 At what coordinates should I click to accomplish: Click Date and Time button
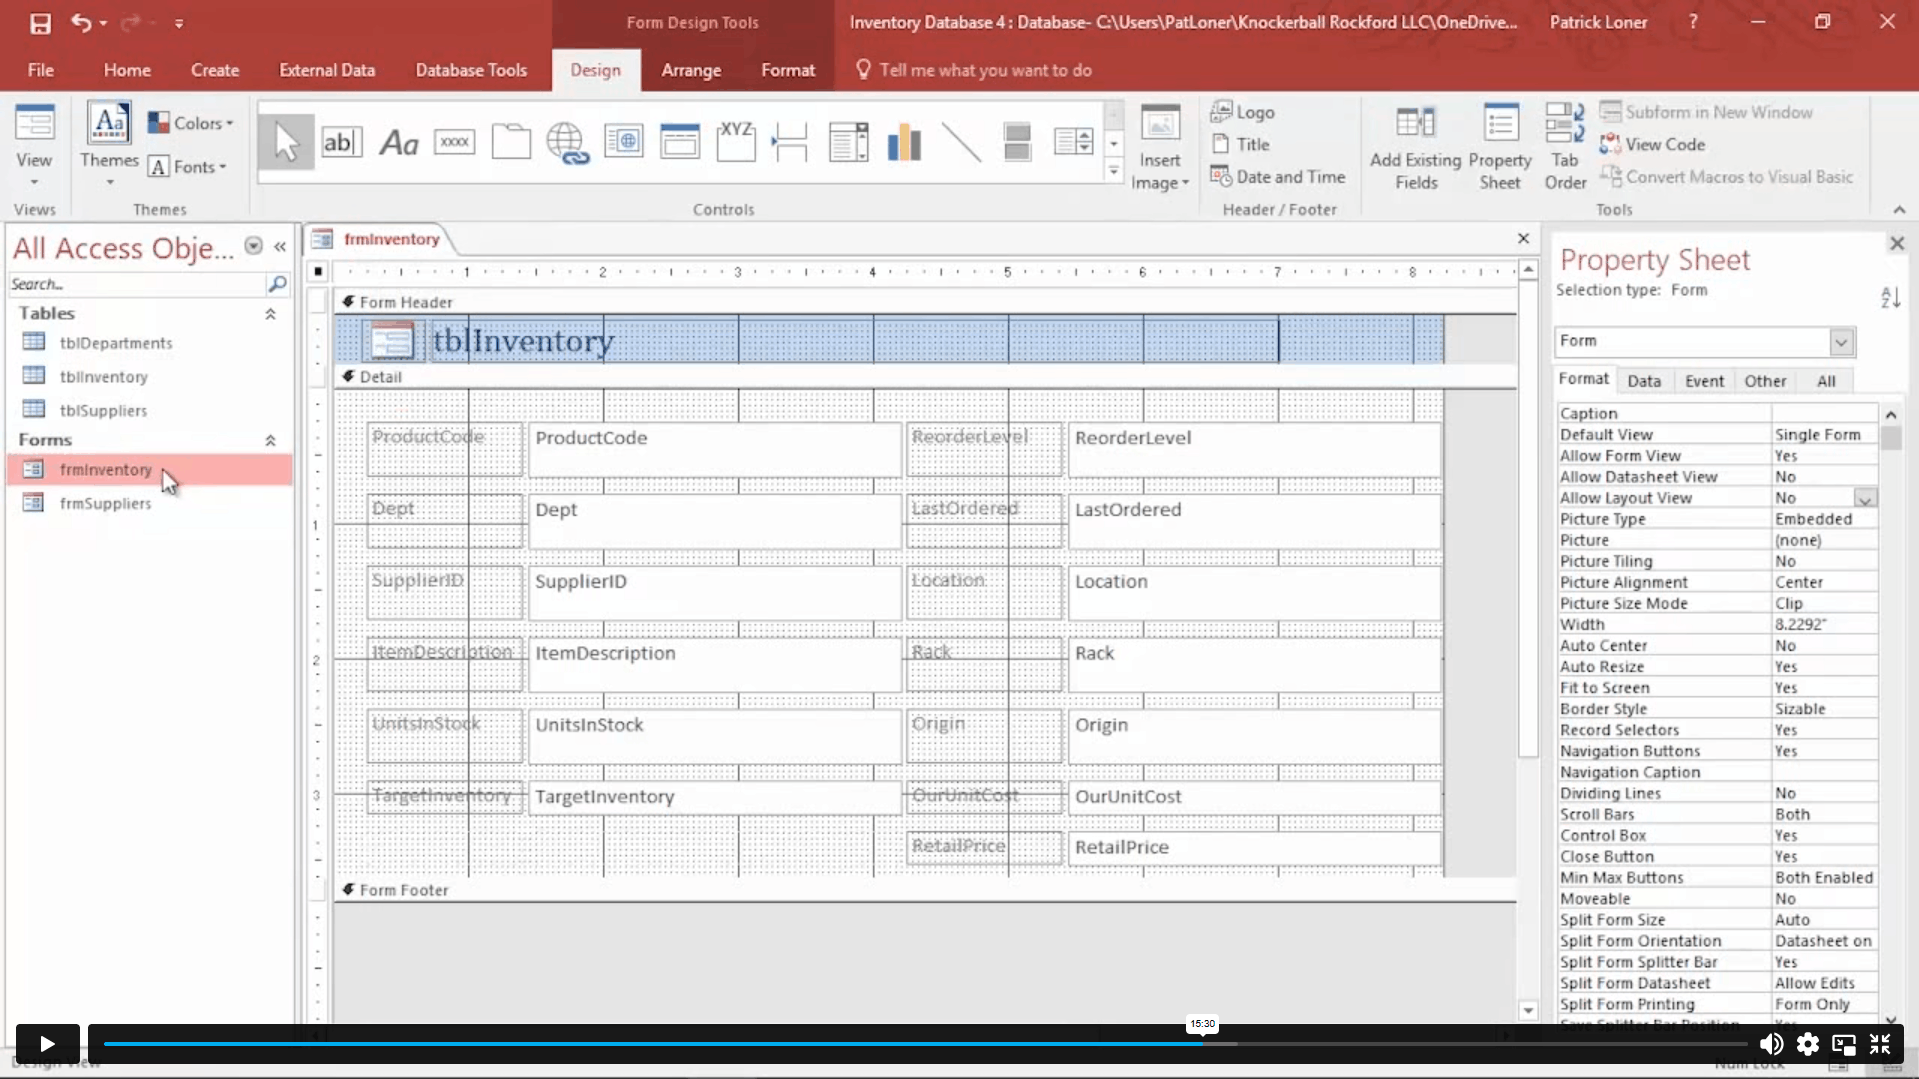pyautogui.click(x=1278, y=177)
